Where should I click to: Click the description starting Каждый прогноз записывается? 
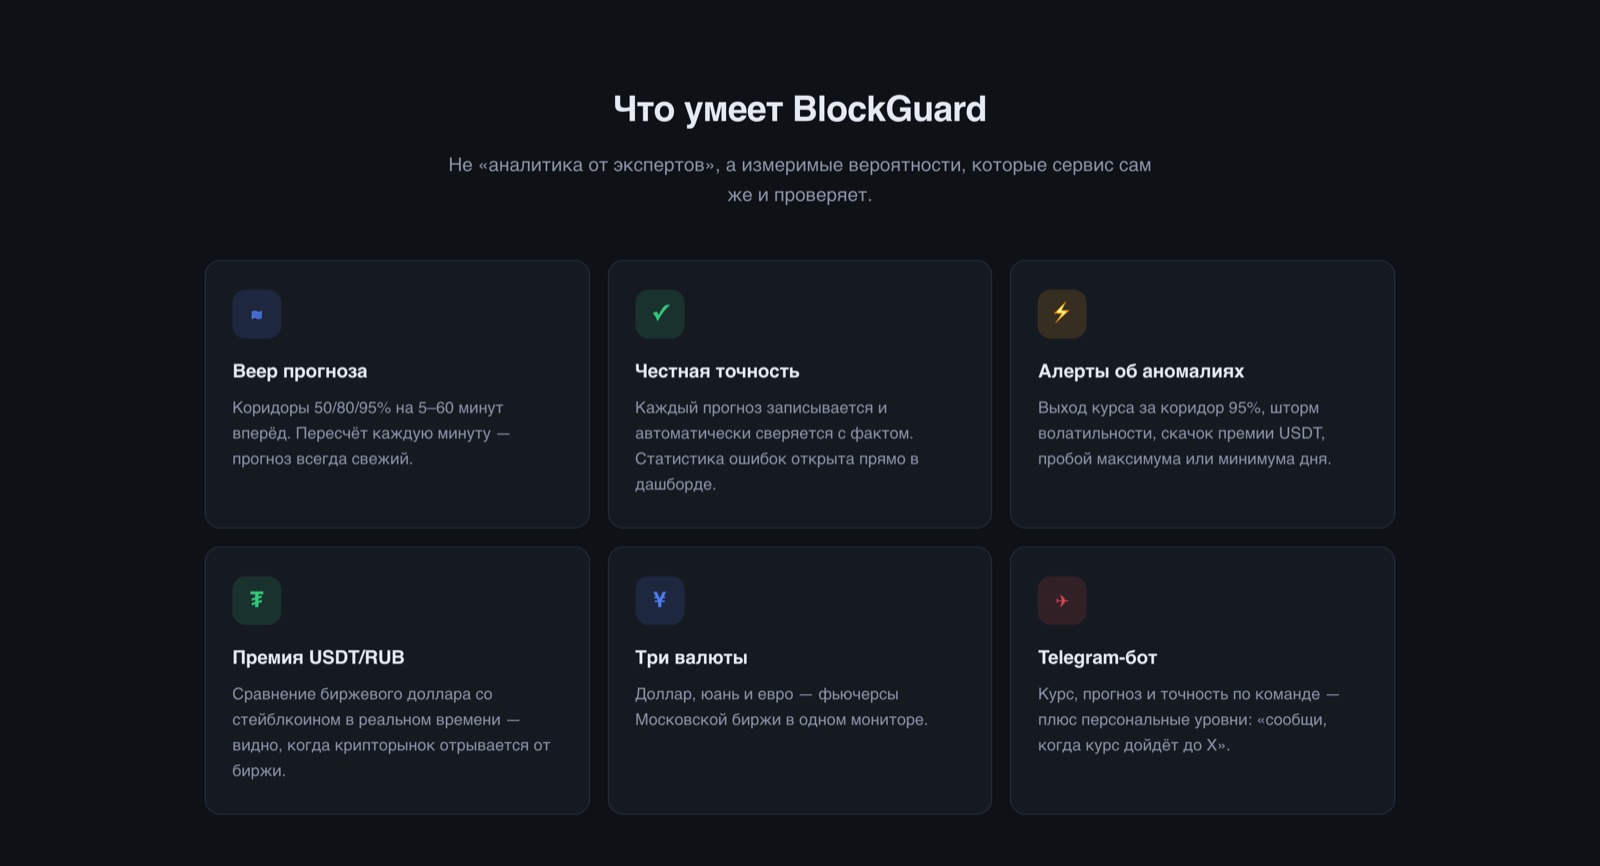[777, 446]
